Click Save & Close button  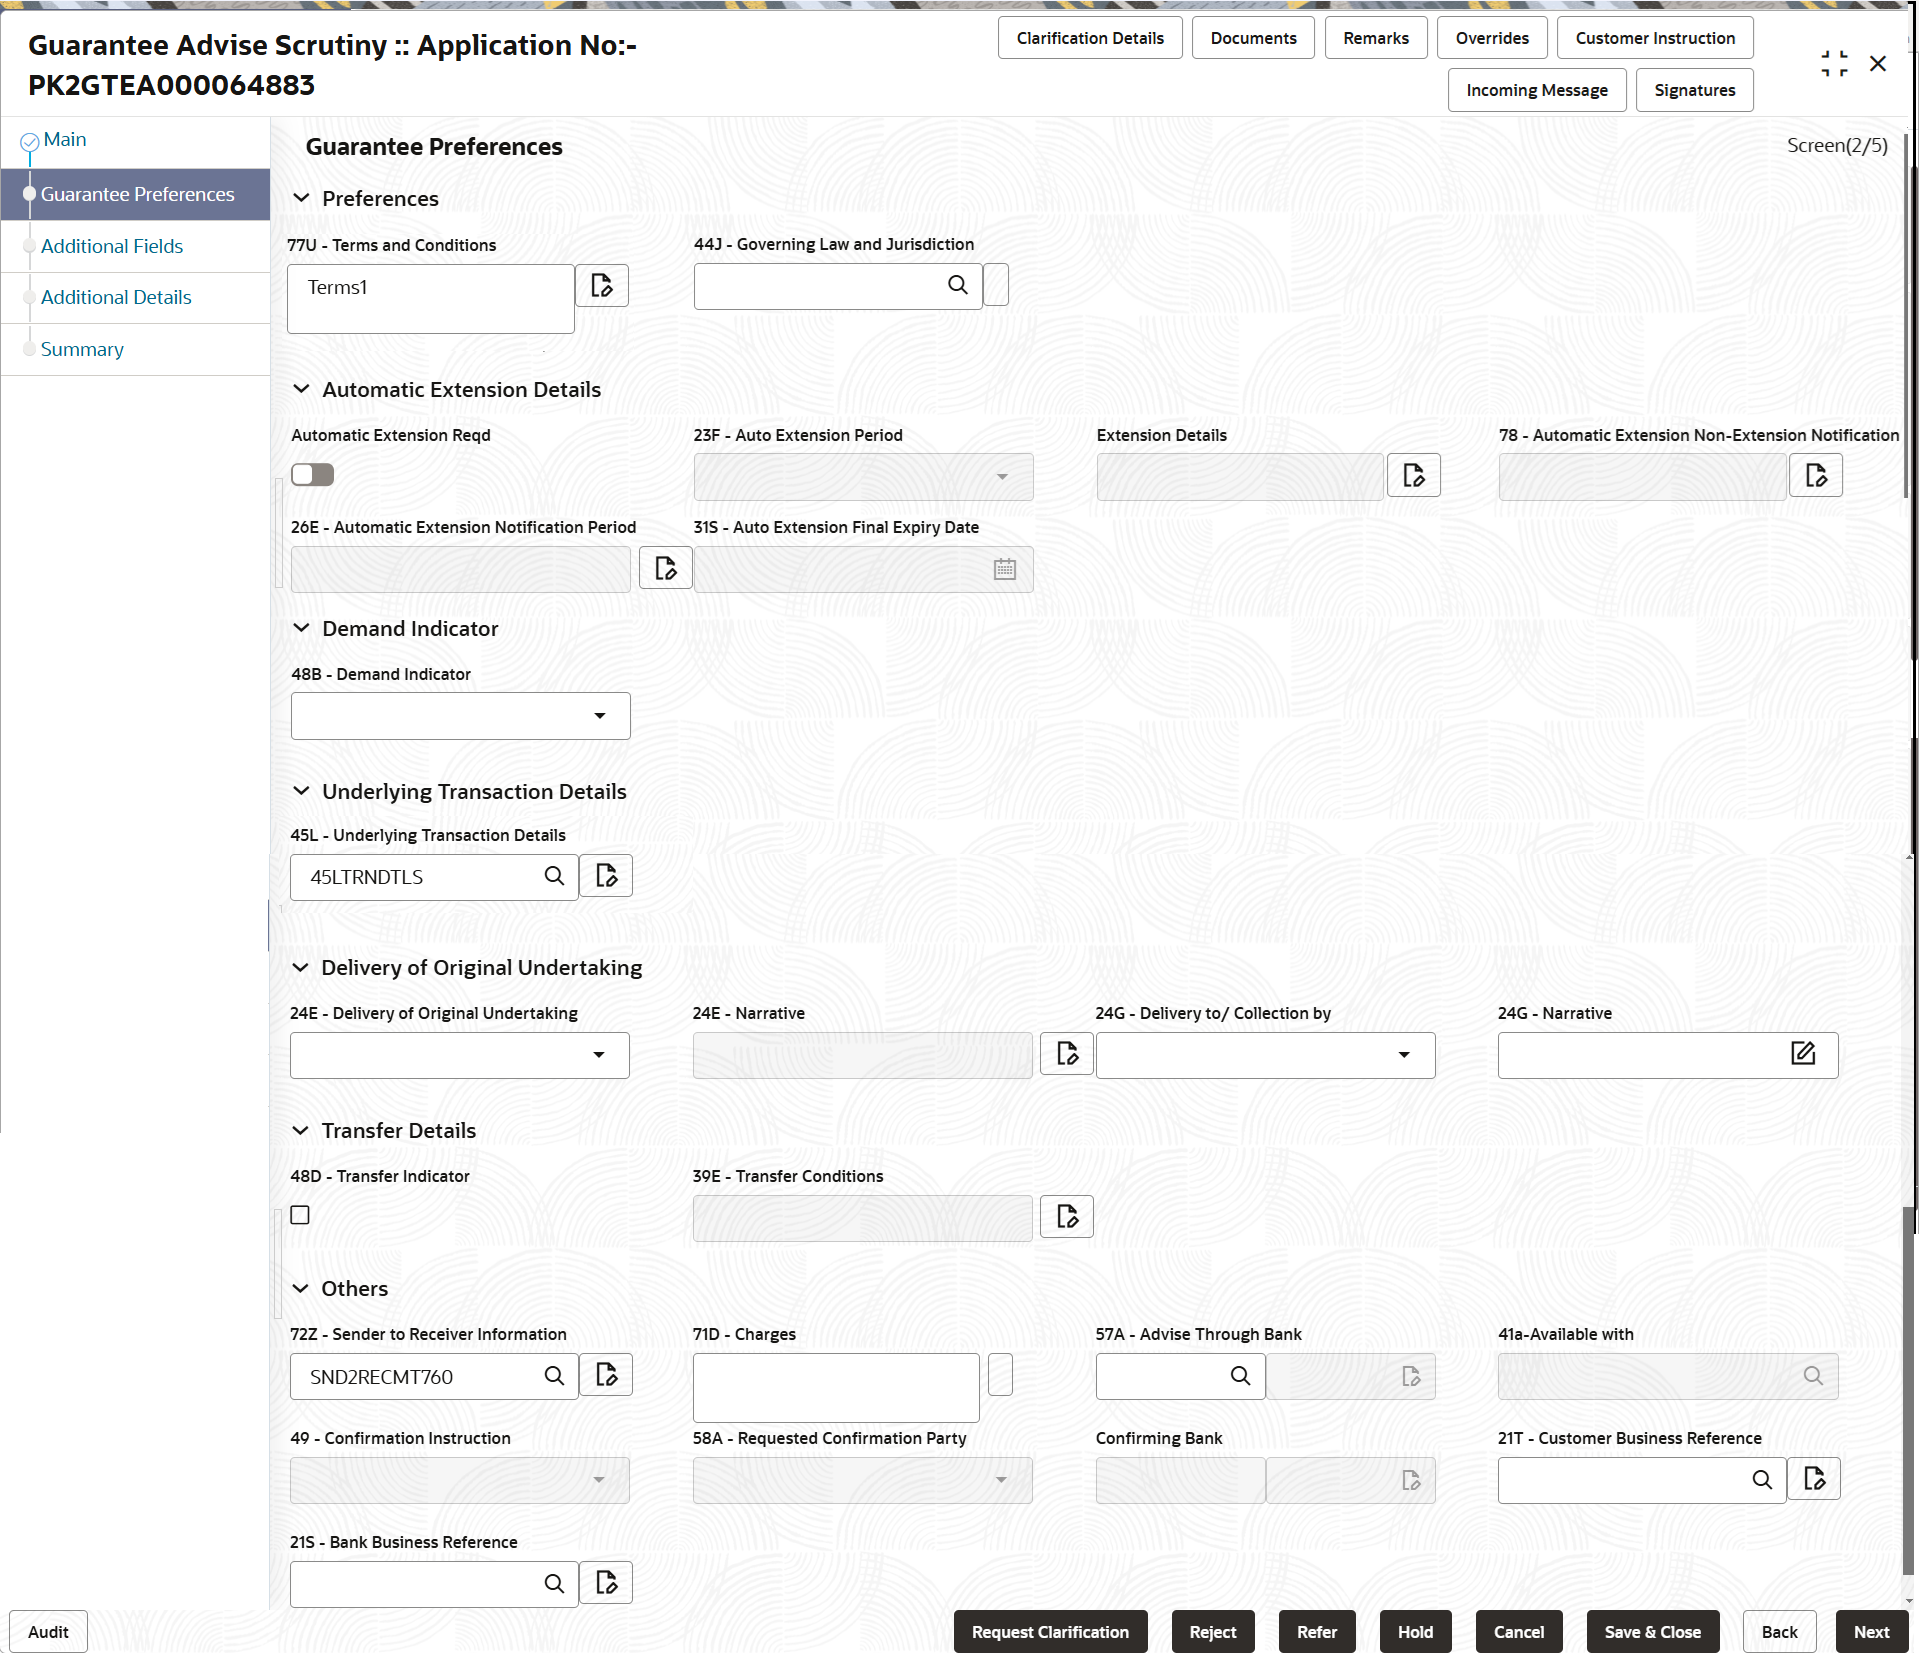click(1652, 1632)
